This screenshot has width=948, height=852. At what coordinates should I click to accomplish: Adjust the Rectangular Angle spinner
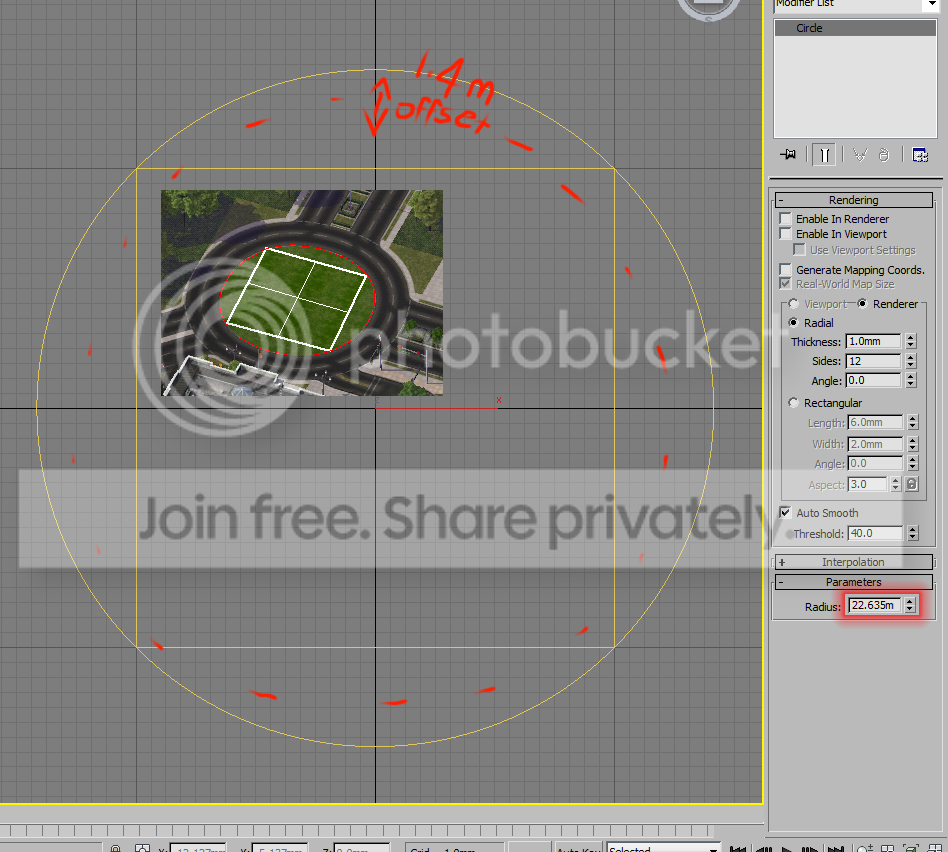pyautogui.click(x=913, y=464)
